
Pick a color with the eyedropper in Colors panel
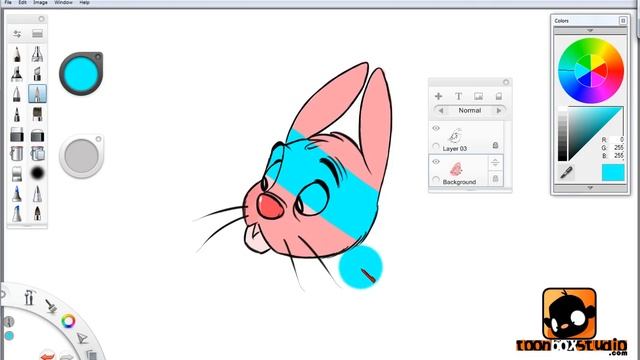[566, 172]
